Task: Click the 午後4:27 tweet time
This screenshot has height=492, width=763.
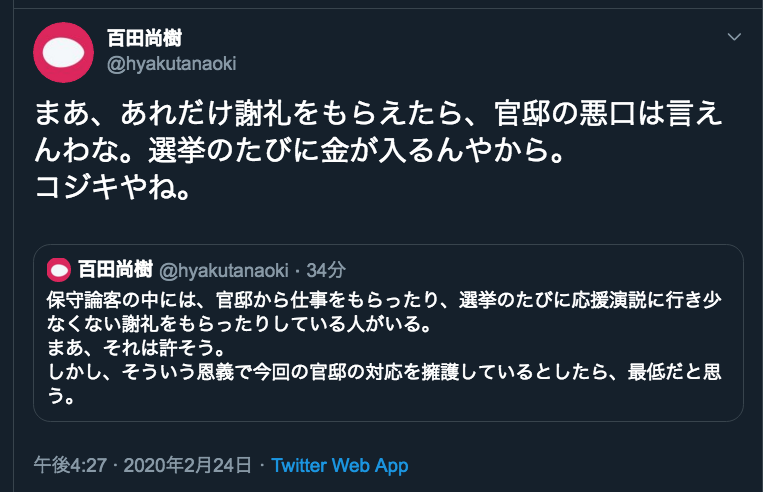Action: click(x=71, y=466)
